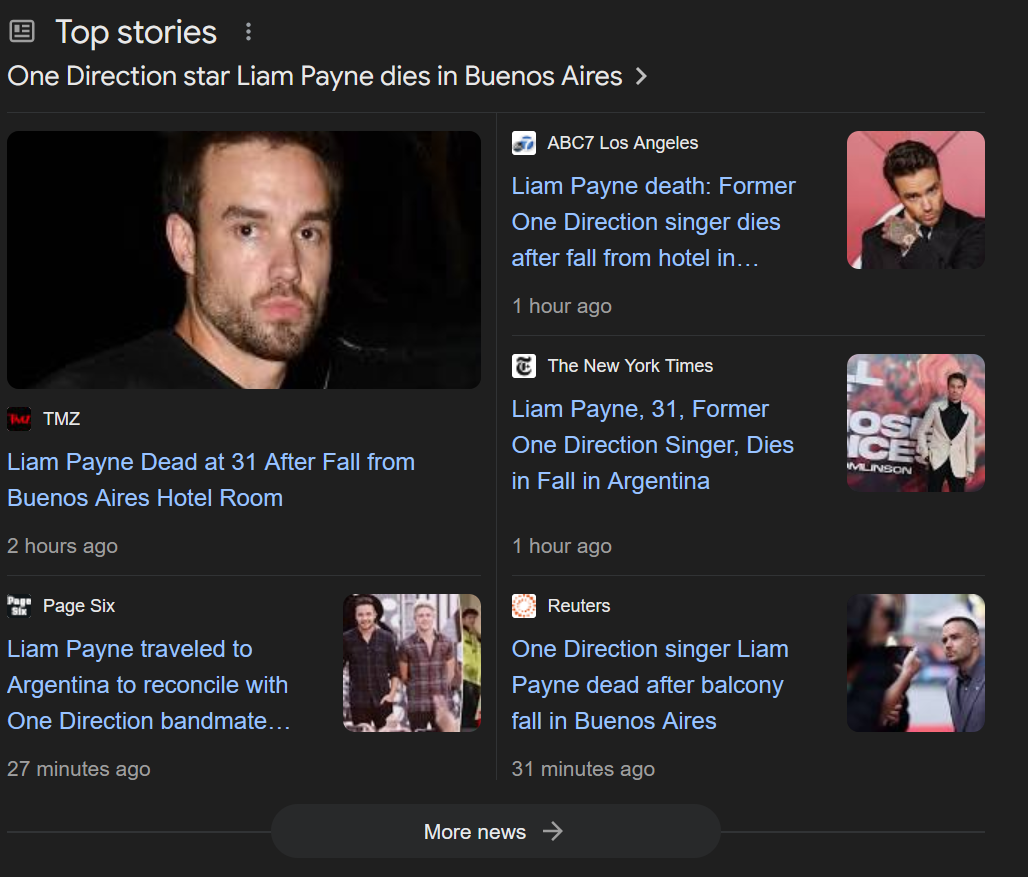Open the ABC7 Los Angeles story thumbnail

[x=916, y=200]
